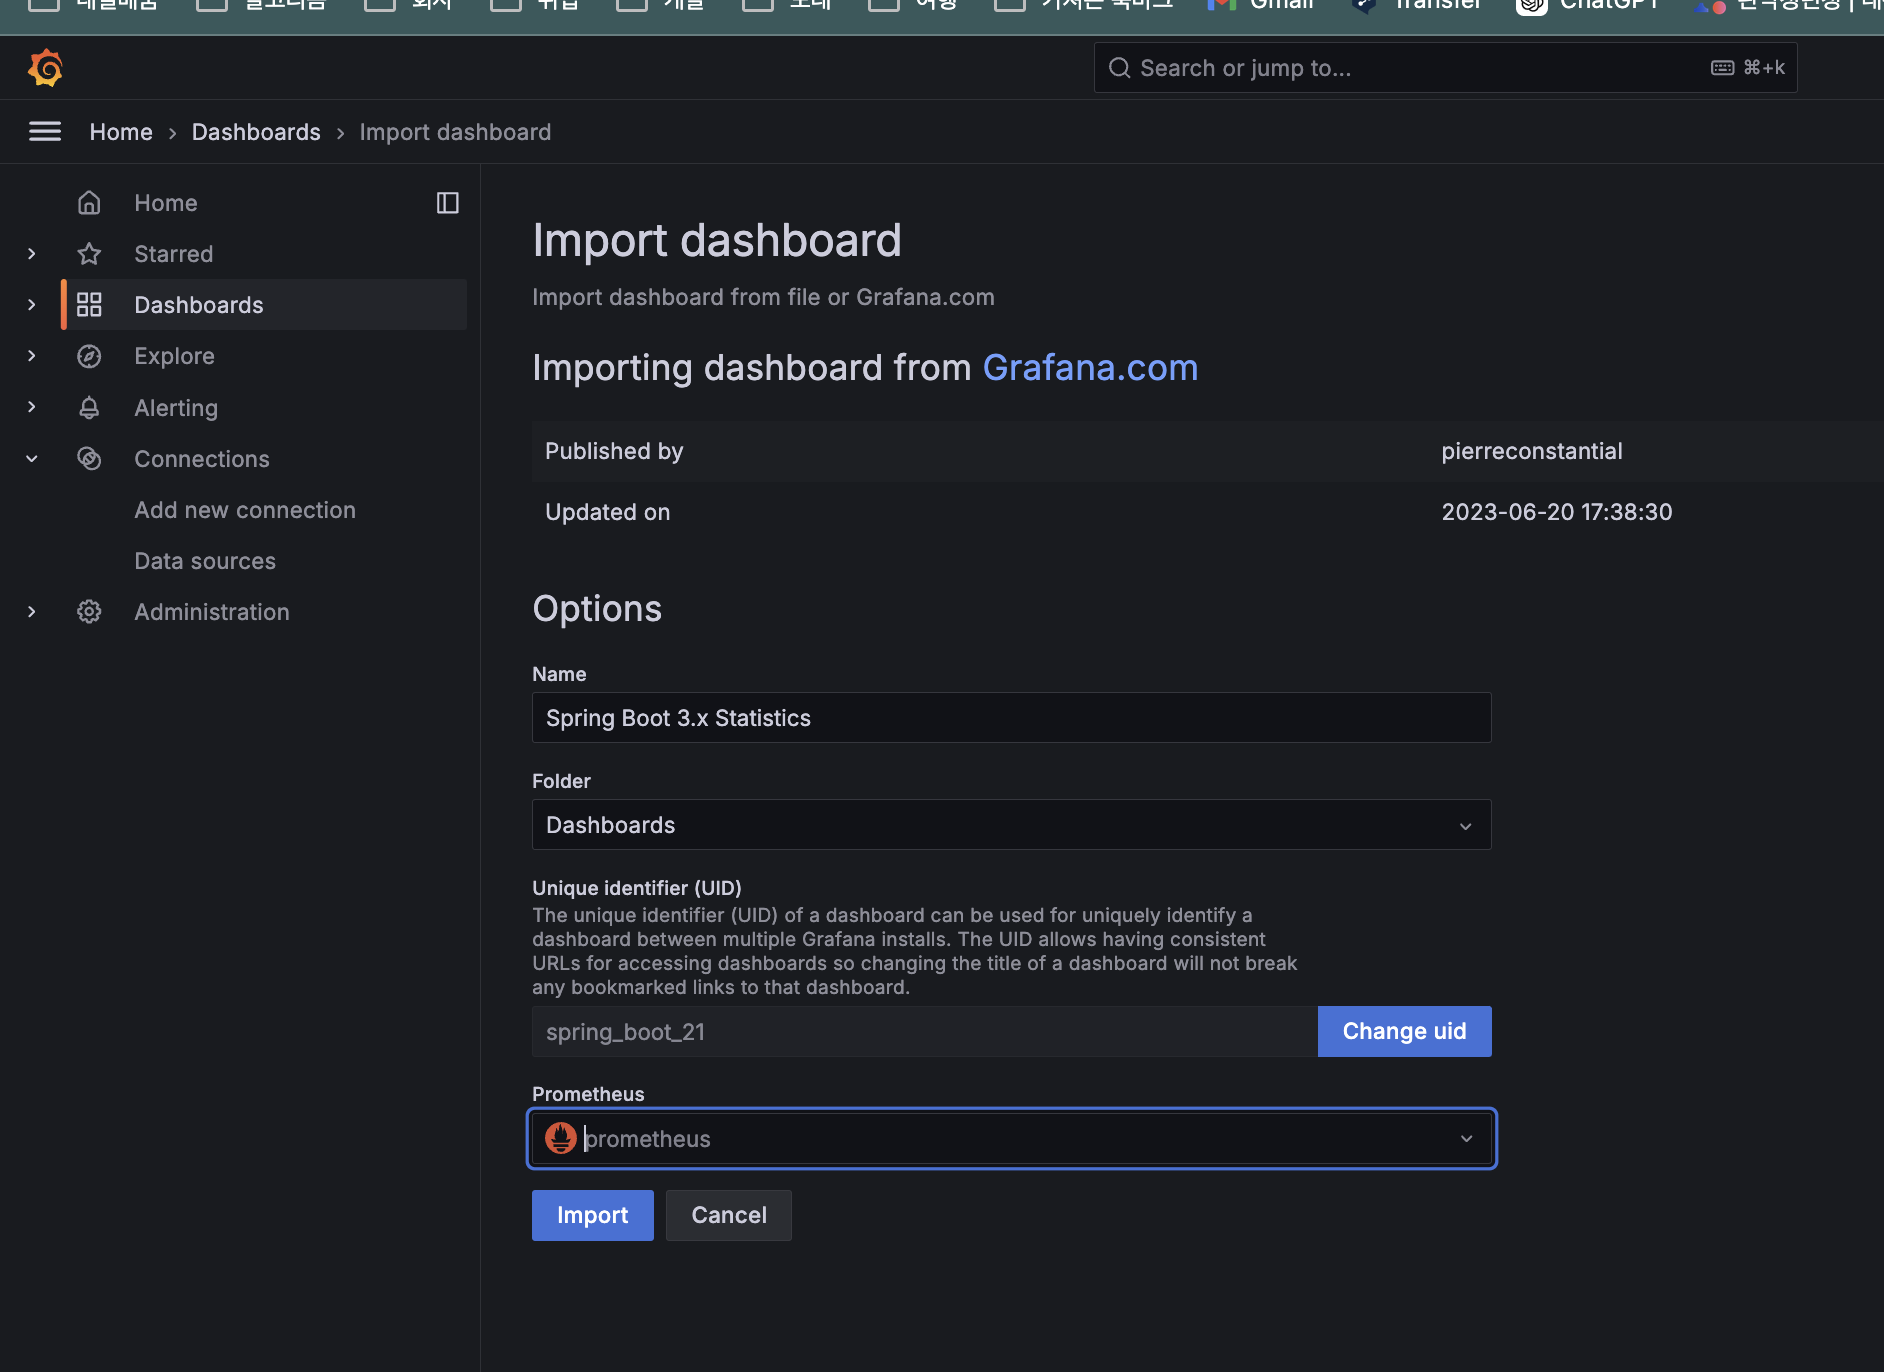Click the Unique identifier (UID) label
Screen dimensions: 1884x1372
pos(637,888)
